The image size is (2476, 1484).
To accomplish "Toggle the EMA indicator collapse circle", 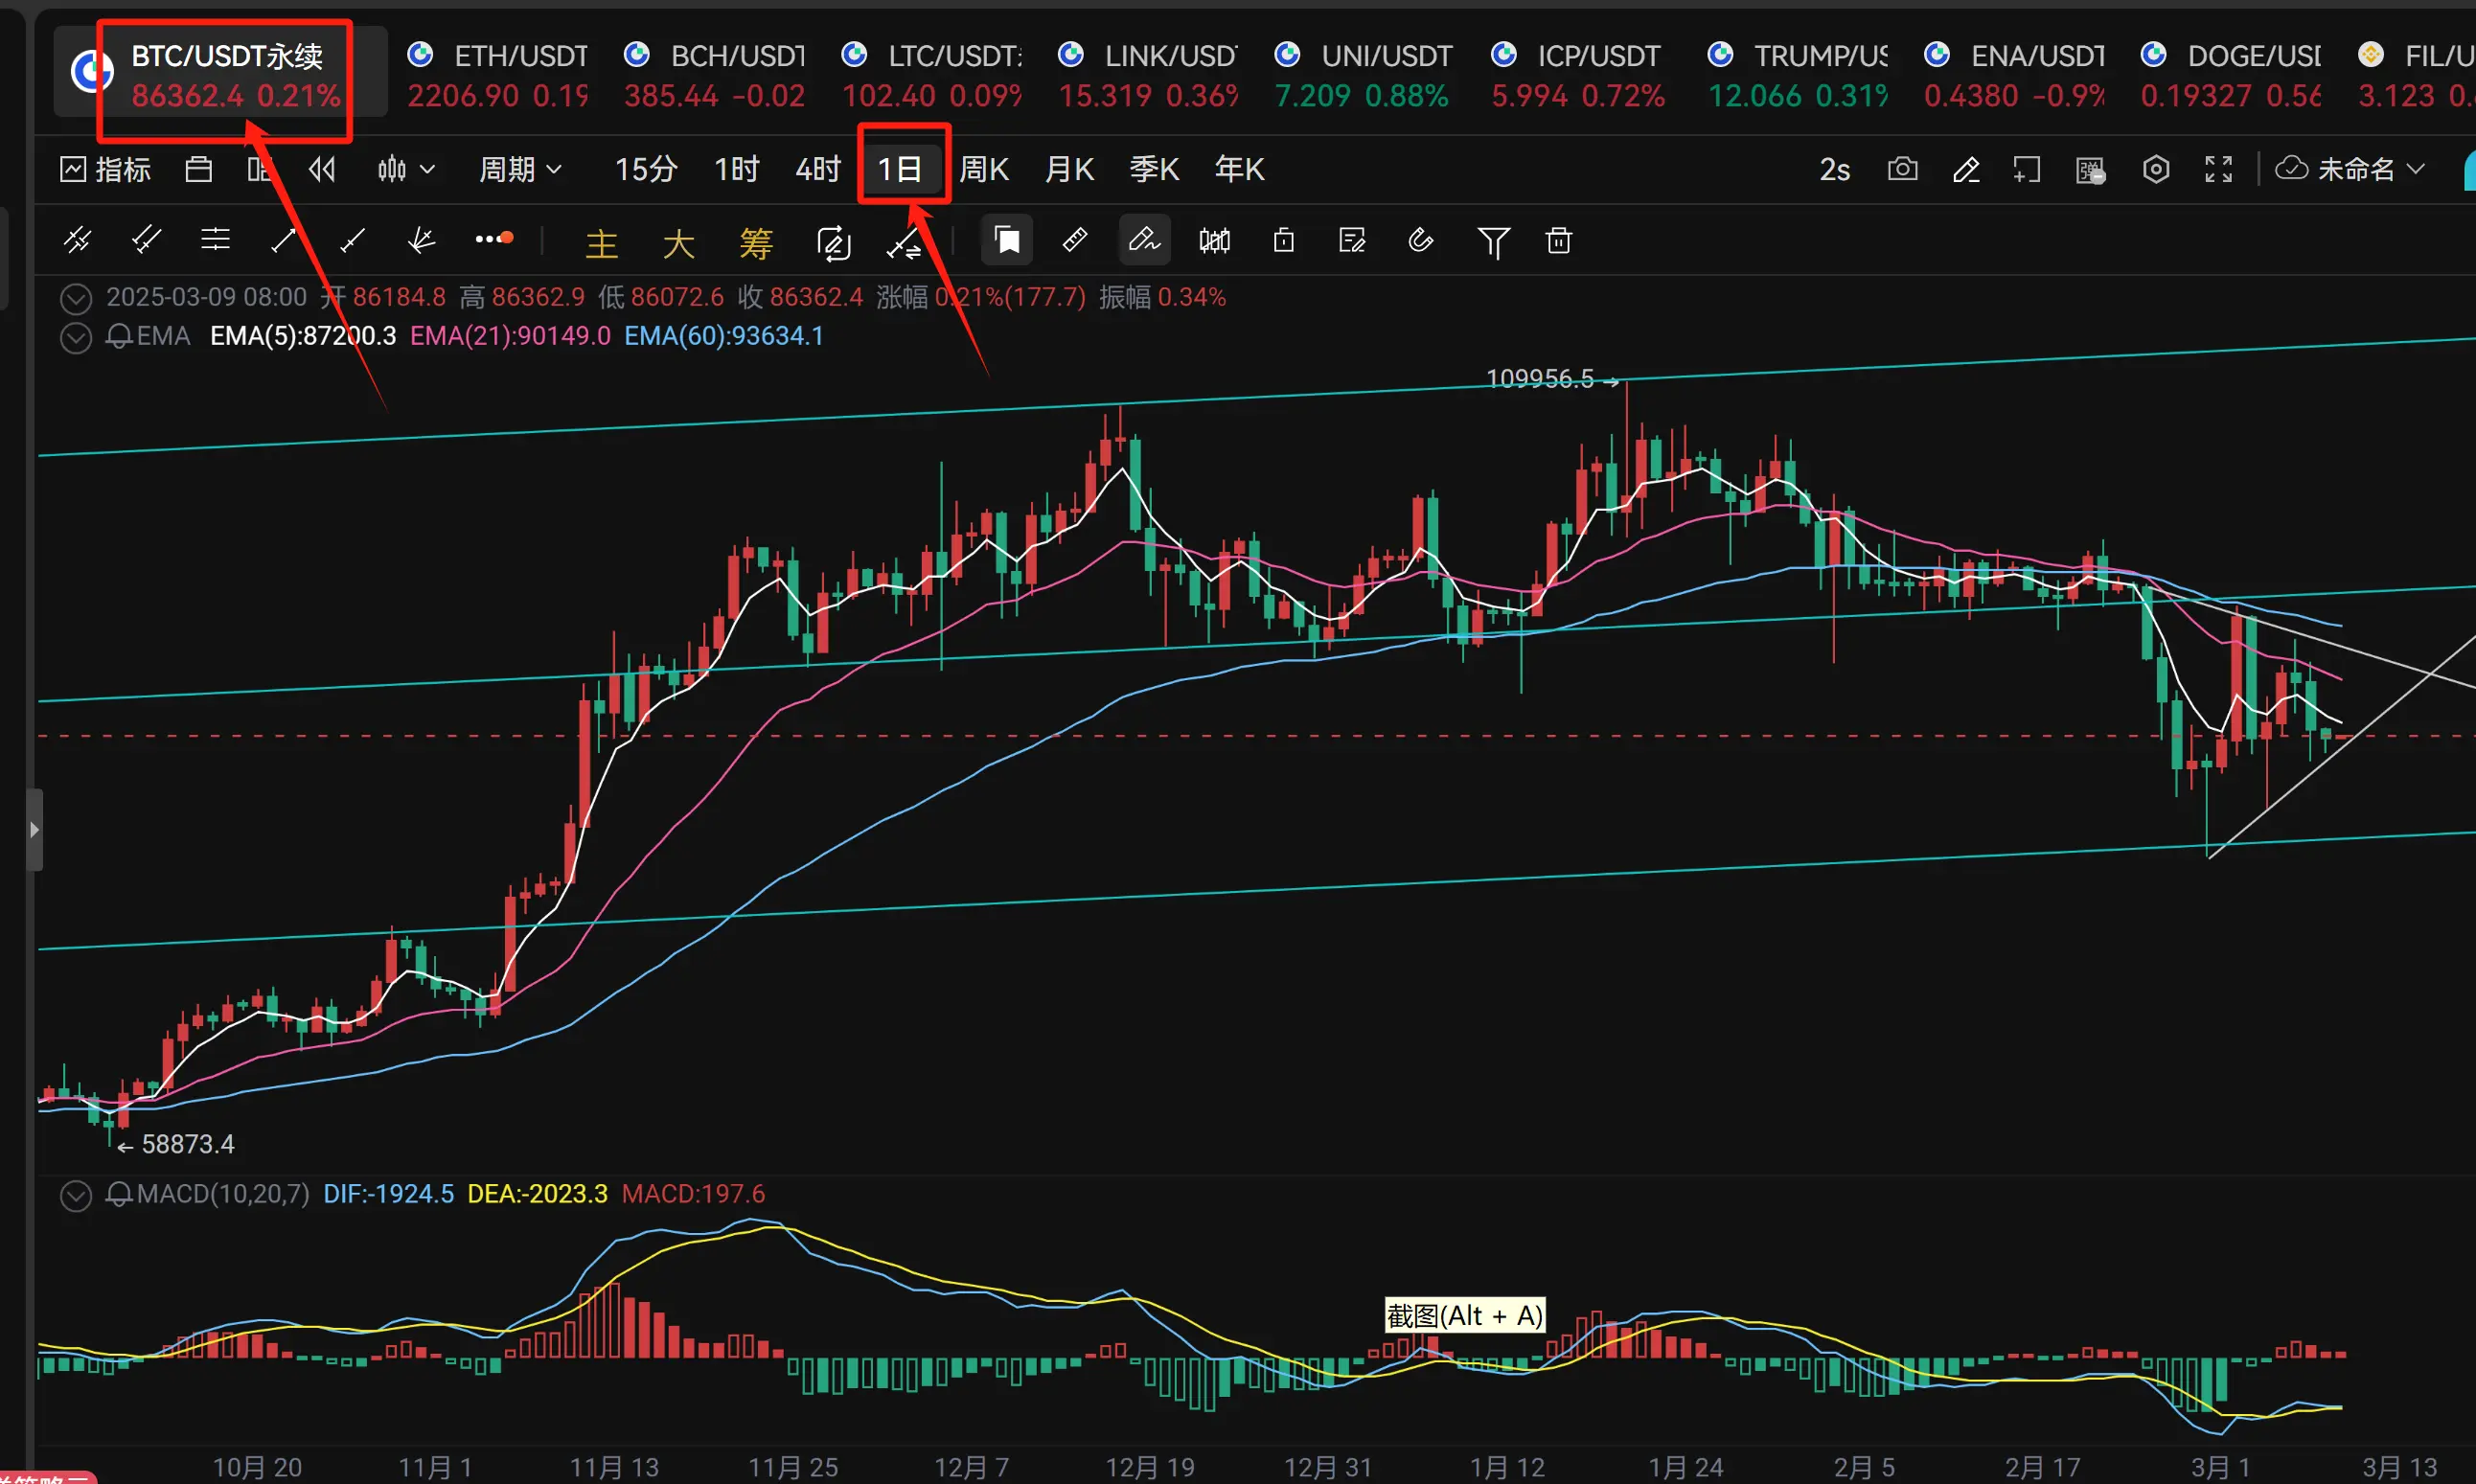I will (x=76, y=338).
